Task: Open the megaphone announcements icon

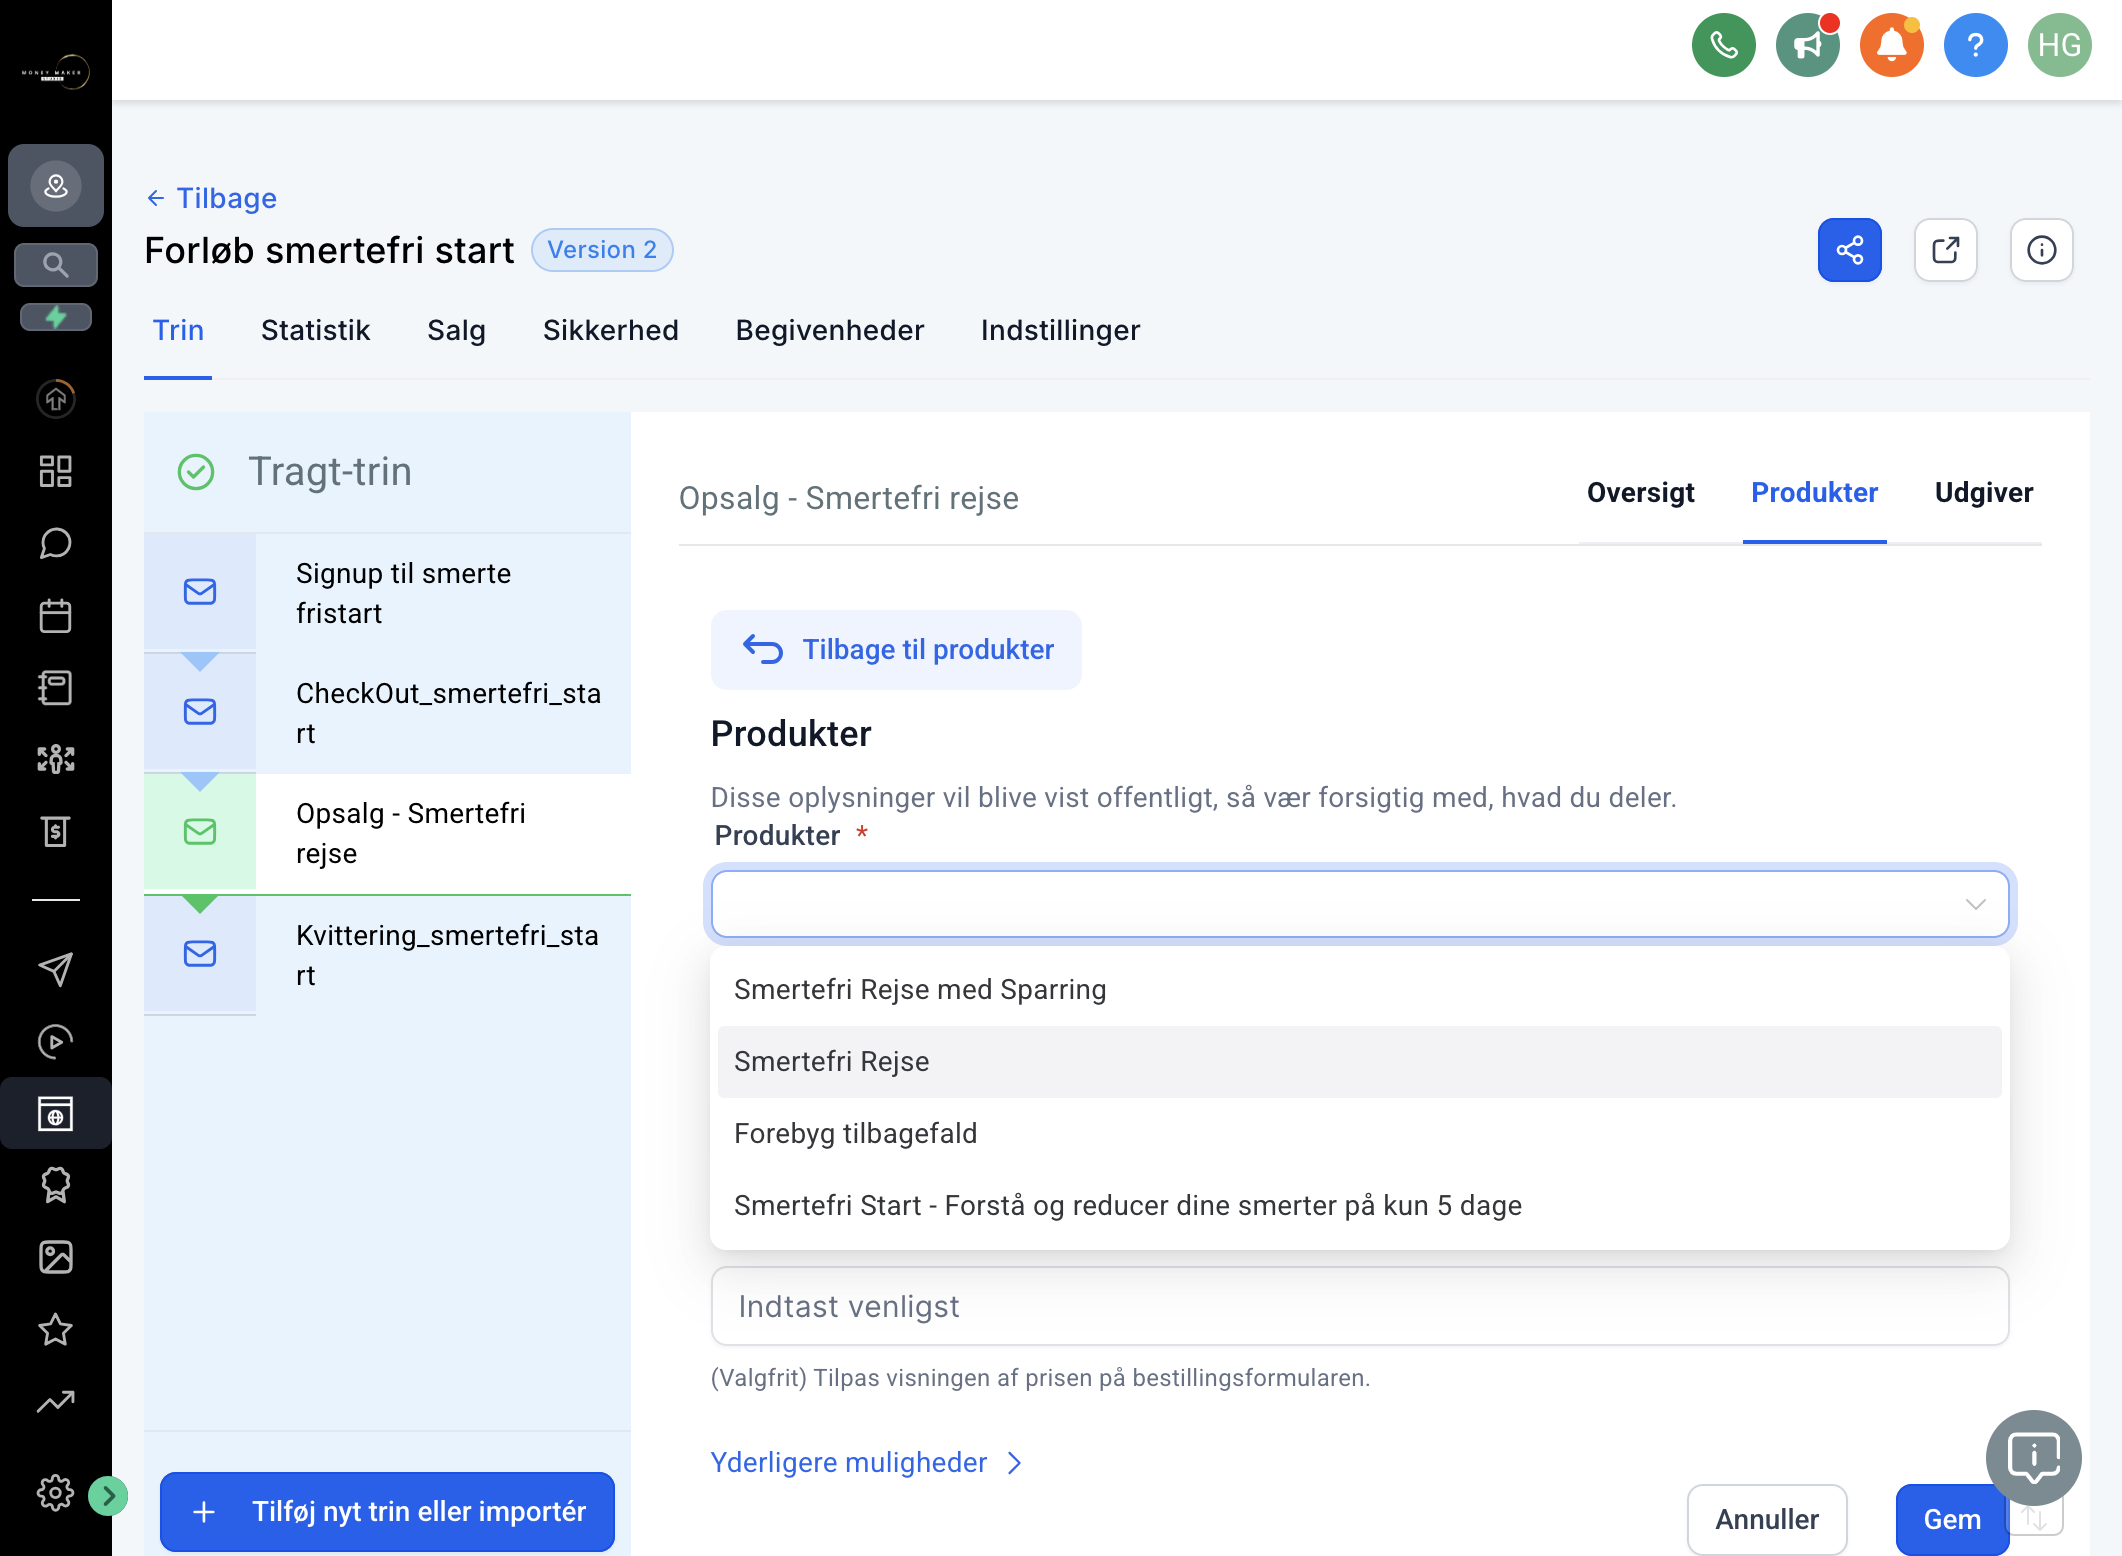Action: pos(1807,45)
